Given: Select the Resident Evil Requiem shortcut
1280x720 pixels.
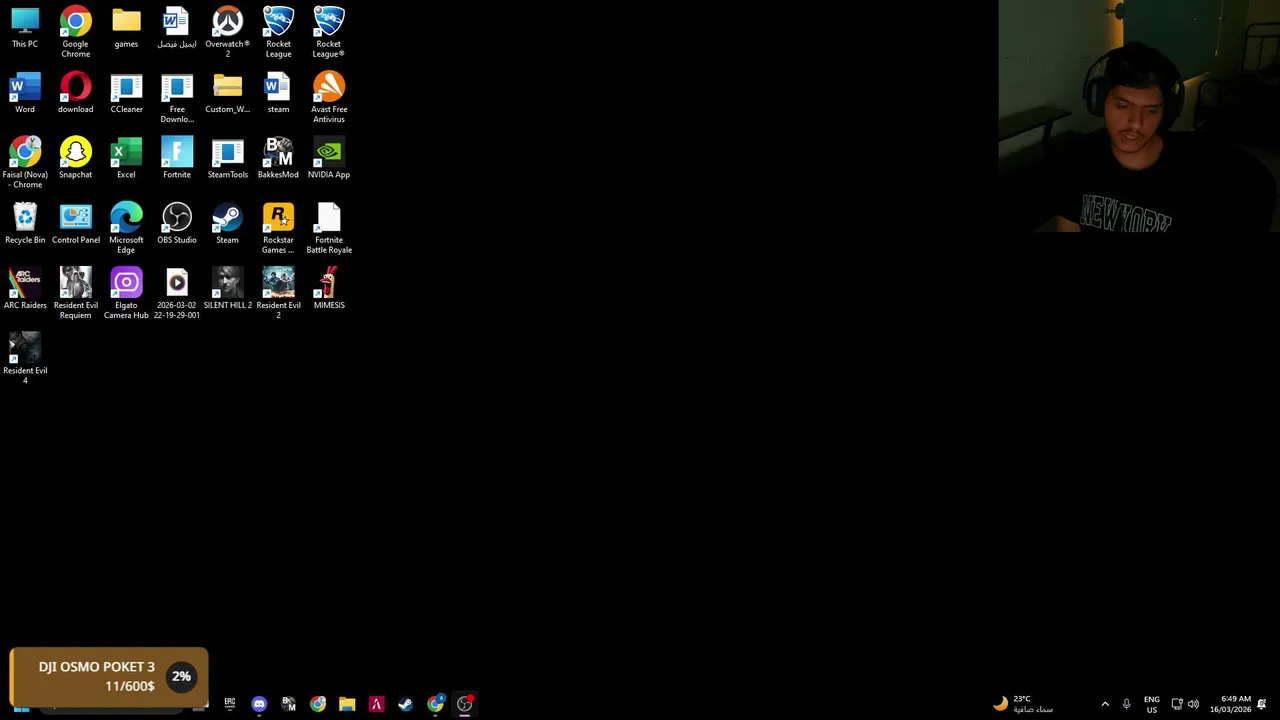Looking at the screenshot, I should [x=75, y=293].
